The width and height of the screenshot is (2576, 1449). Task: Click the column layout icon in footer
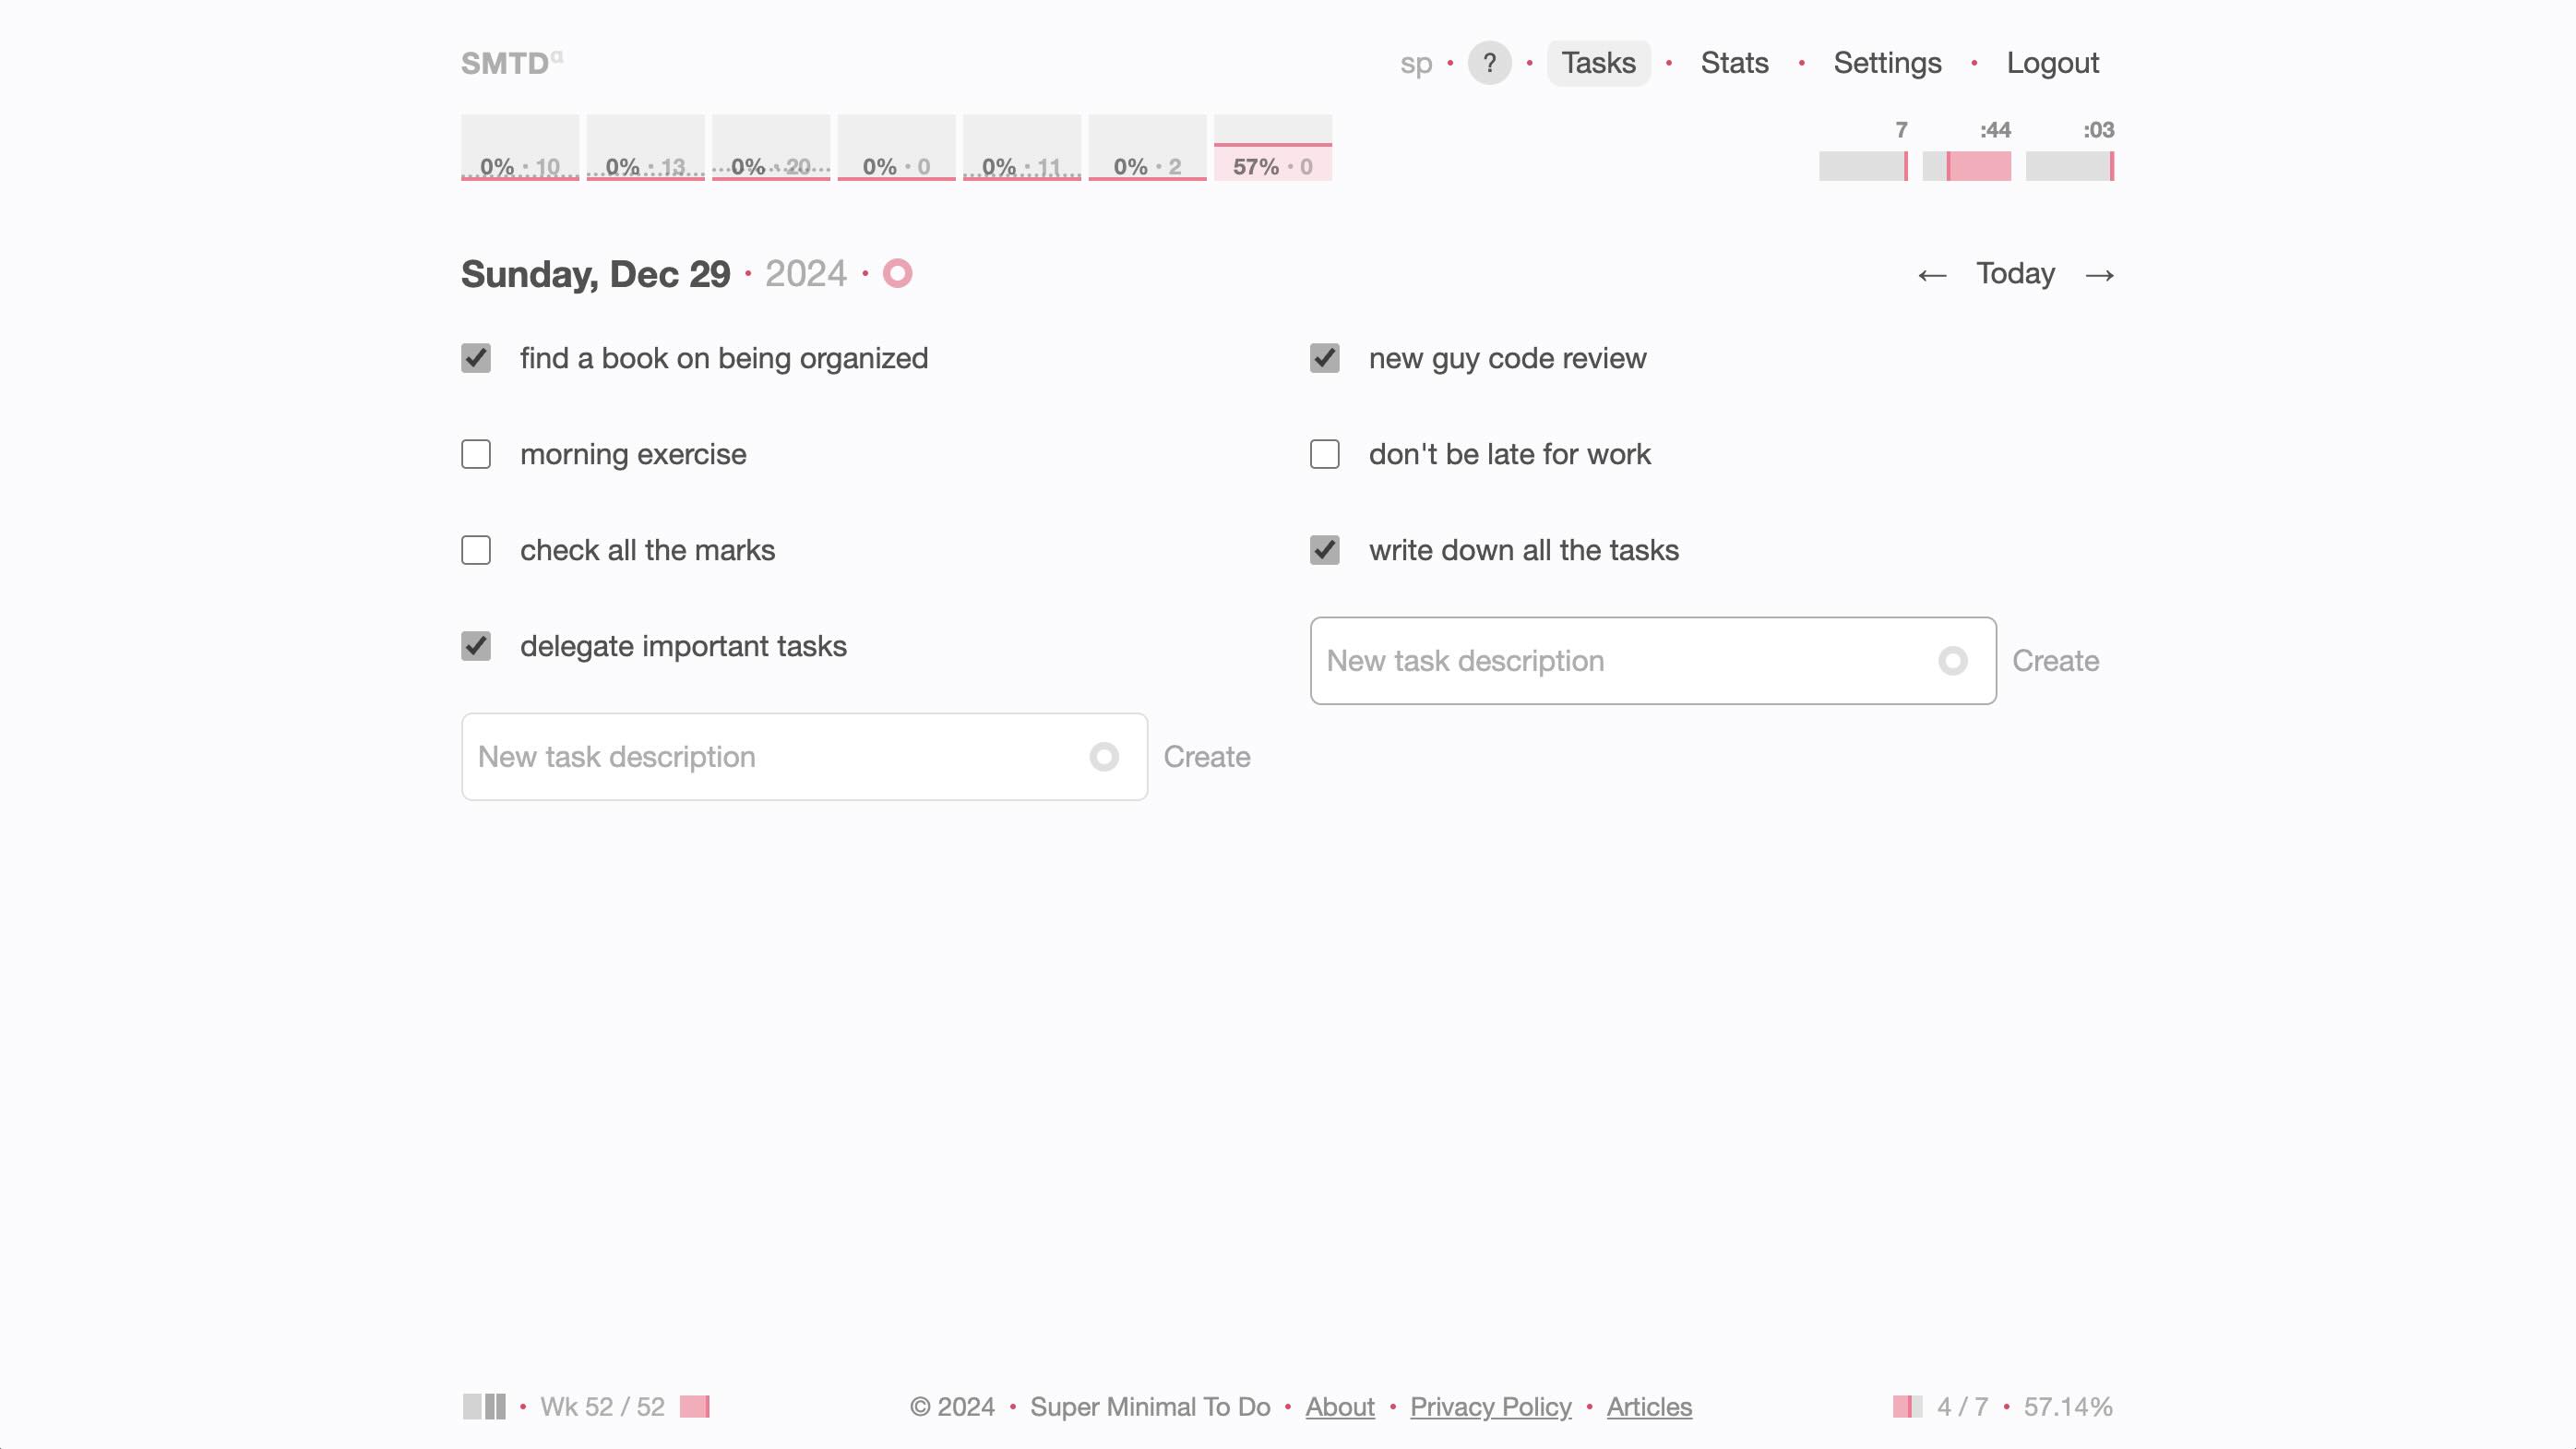coord(484,1406)
